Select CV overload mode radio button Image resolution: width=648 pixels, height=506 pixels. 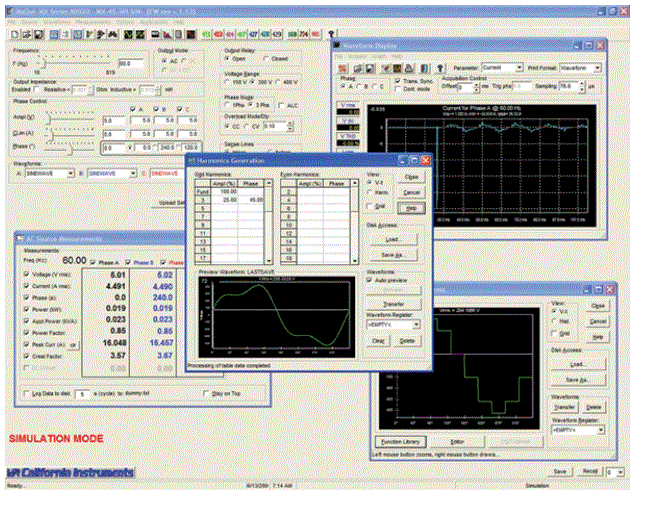click(247, 126)
